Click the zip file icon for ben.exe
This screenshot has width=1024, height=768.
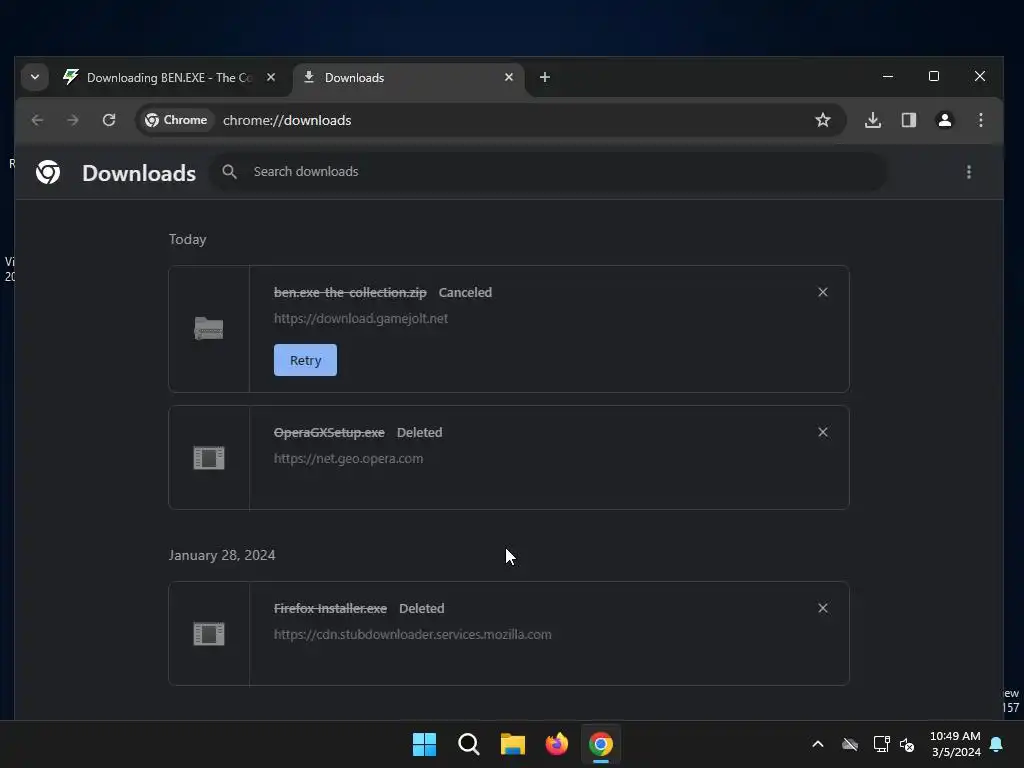coord(209,328)
